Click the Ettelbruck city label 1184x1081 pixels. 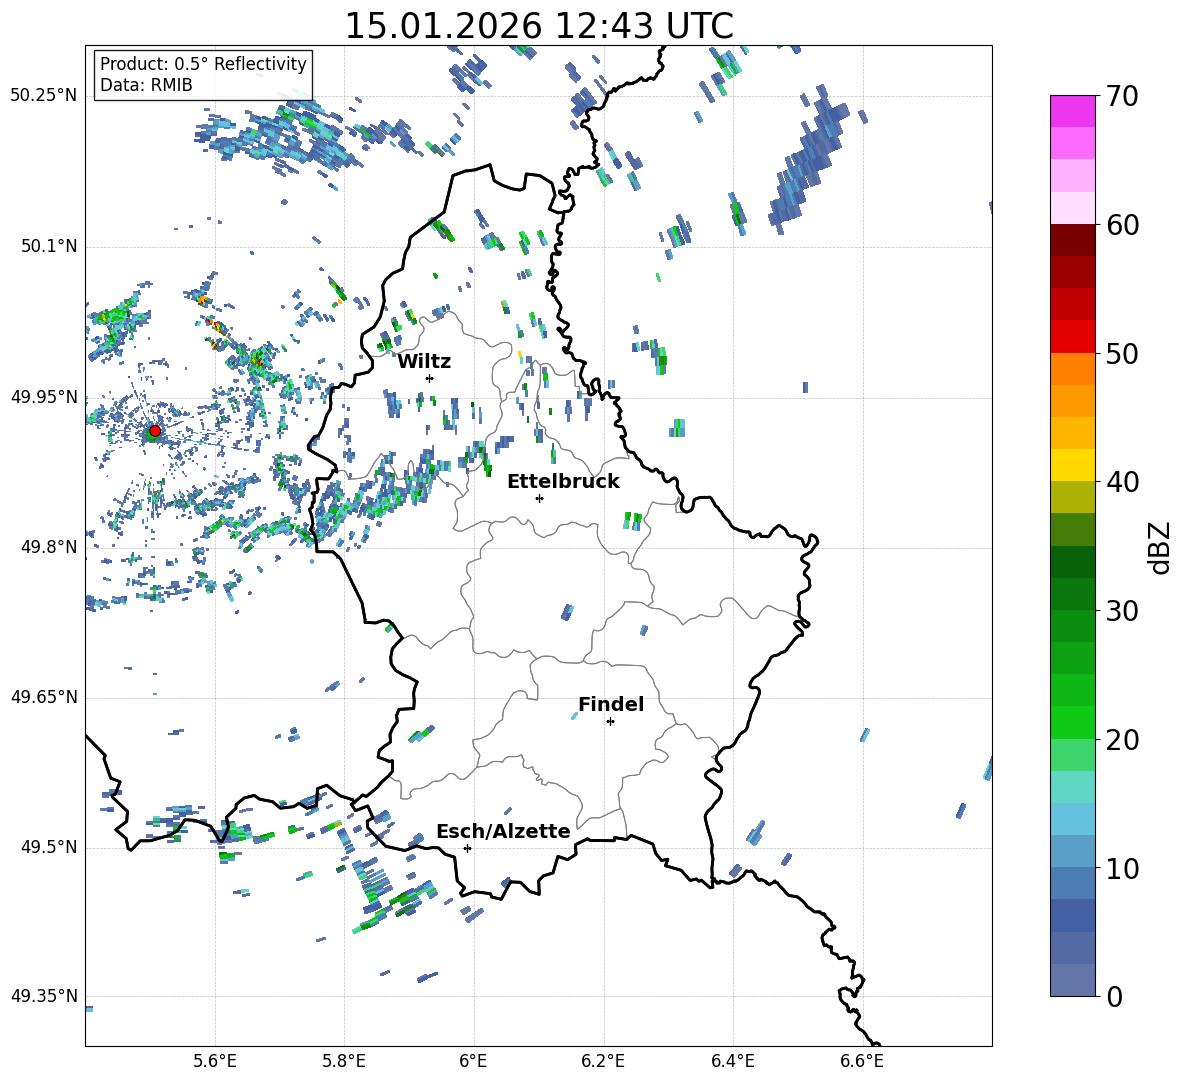click(563, 482)
